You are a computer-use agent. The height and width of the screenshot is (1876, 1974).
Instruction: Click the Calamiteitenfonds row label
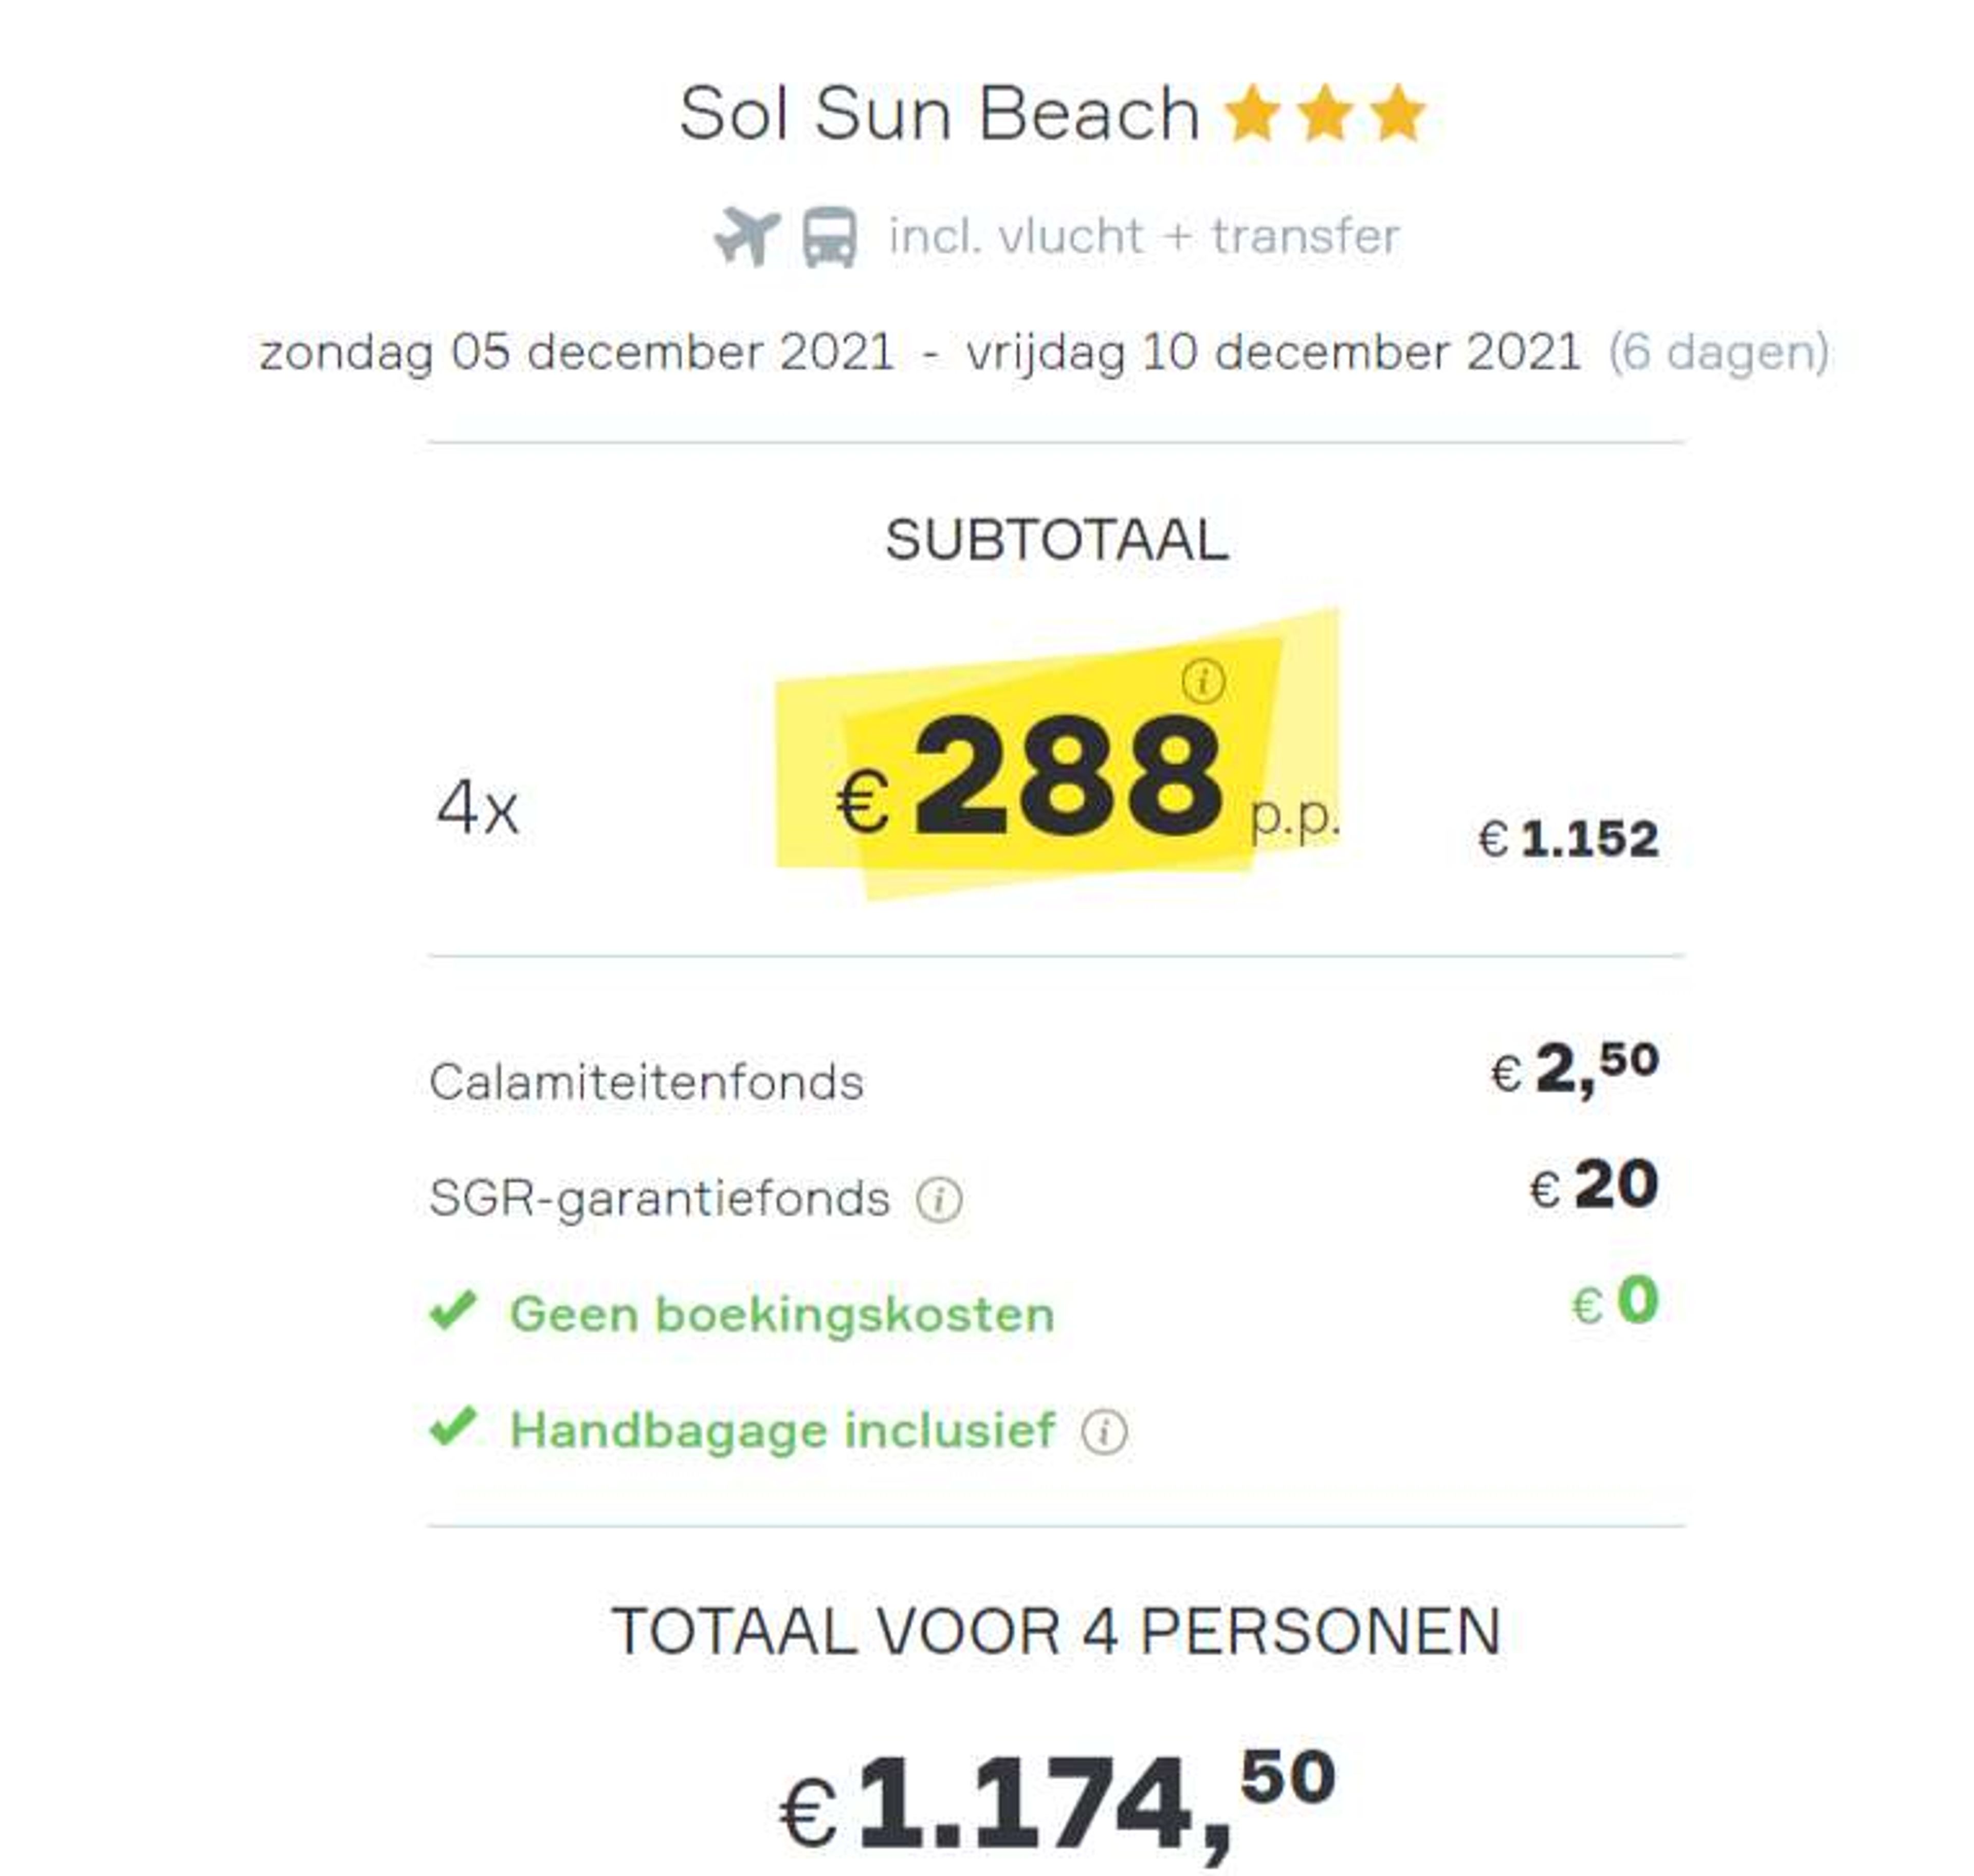646,1082
